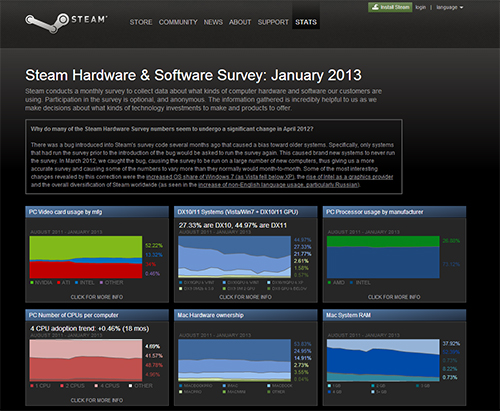Click the red ATI legend swatch
The width and height of the screenshot is (500, 411).
tap(59, 283)
